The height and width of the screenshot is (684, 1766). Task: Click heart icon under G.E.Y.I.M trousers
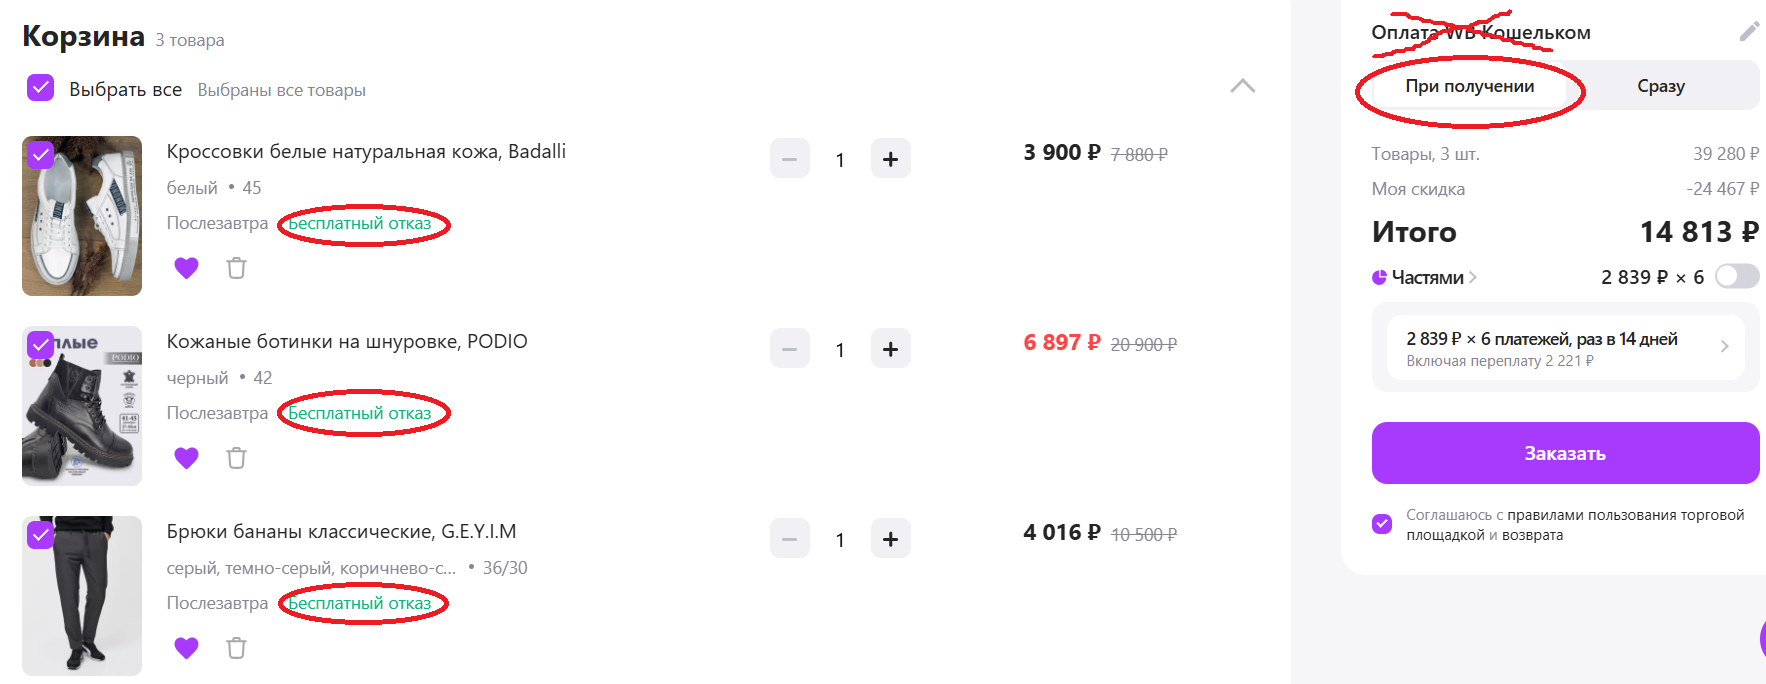coord(186,648)
